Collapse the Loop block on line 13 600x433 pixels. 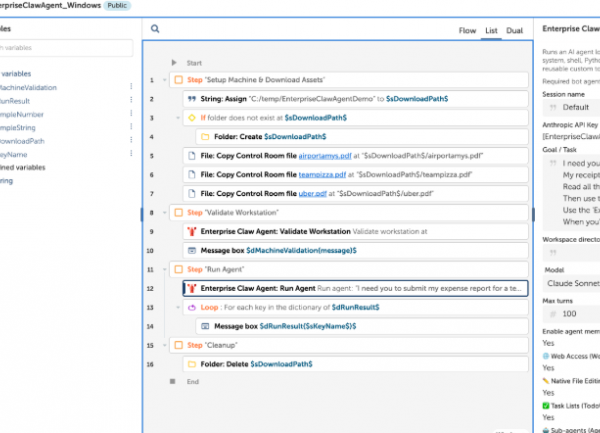(x=178, y=308)
